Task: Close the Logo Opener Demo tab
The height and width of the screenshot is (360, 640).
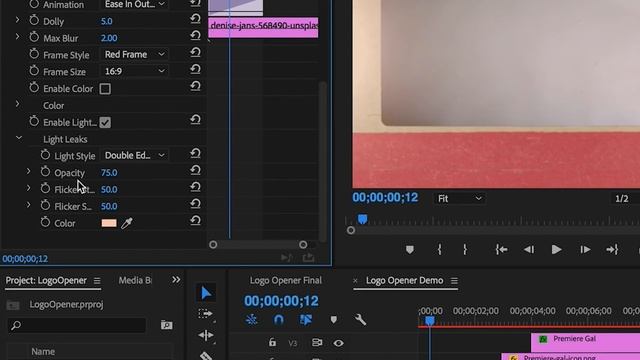Action: [x=355, y=281]
